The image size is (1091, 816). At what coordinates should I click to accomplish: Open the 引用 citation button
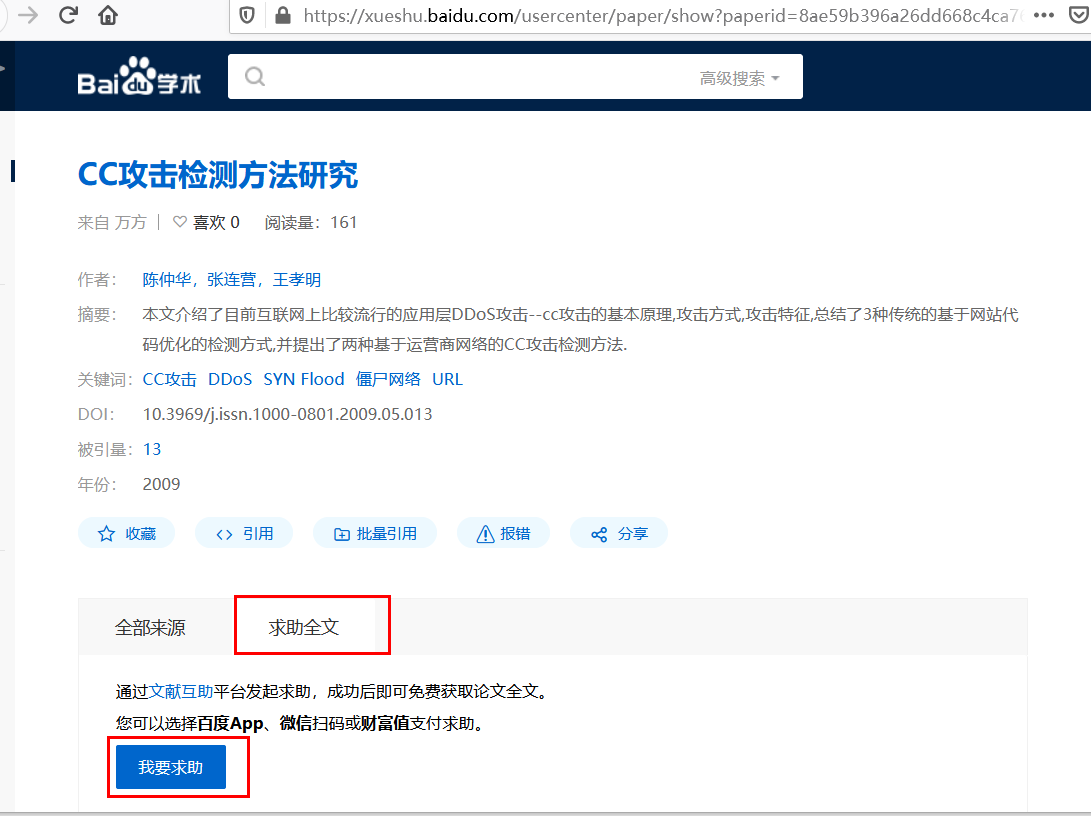(244, 534)
